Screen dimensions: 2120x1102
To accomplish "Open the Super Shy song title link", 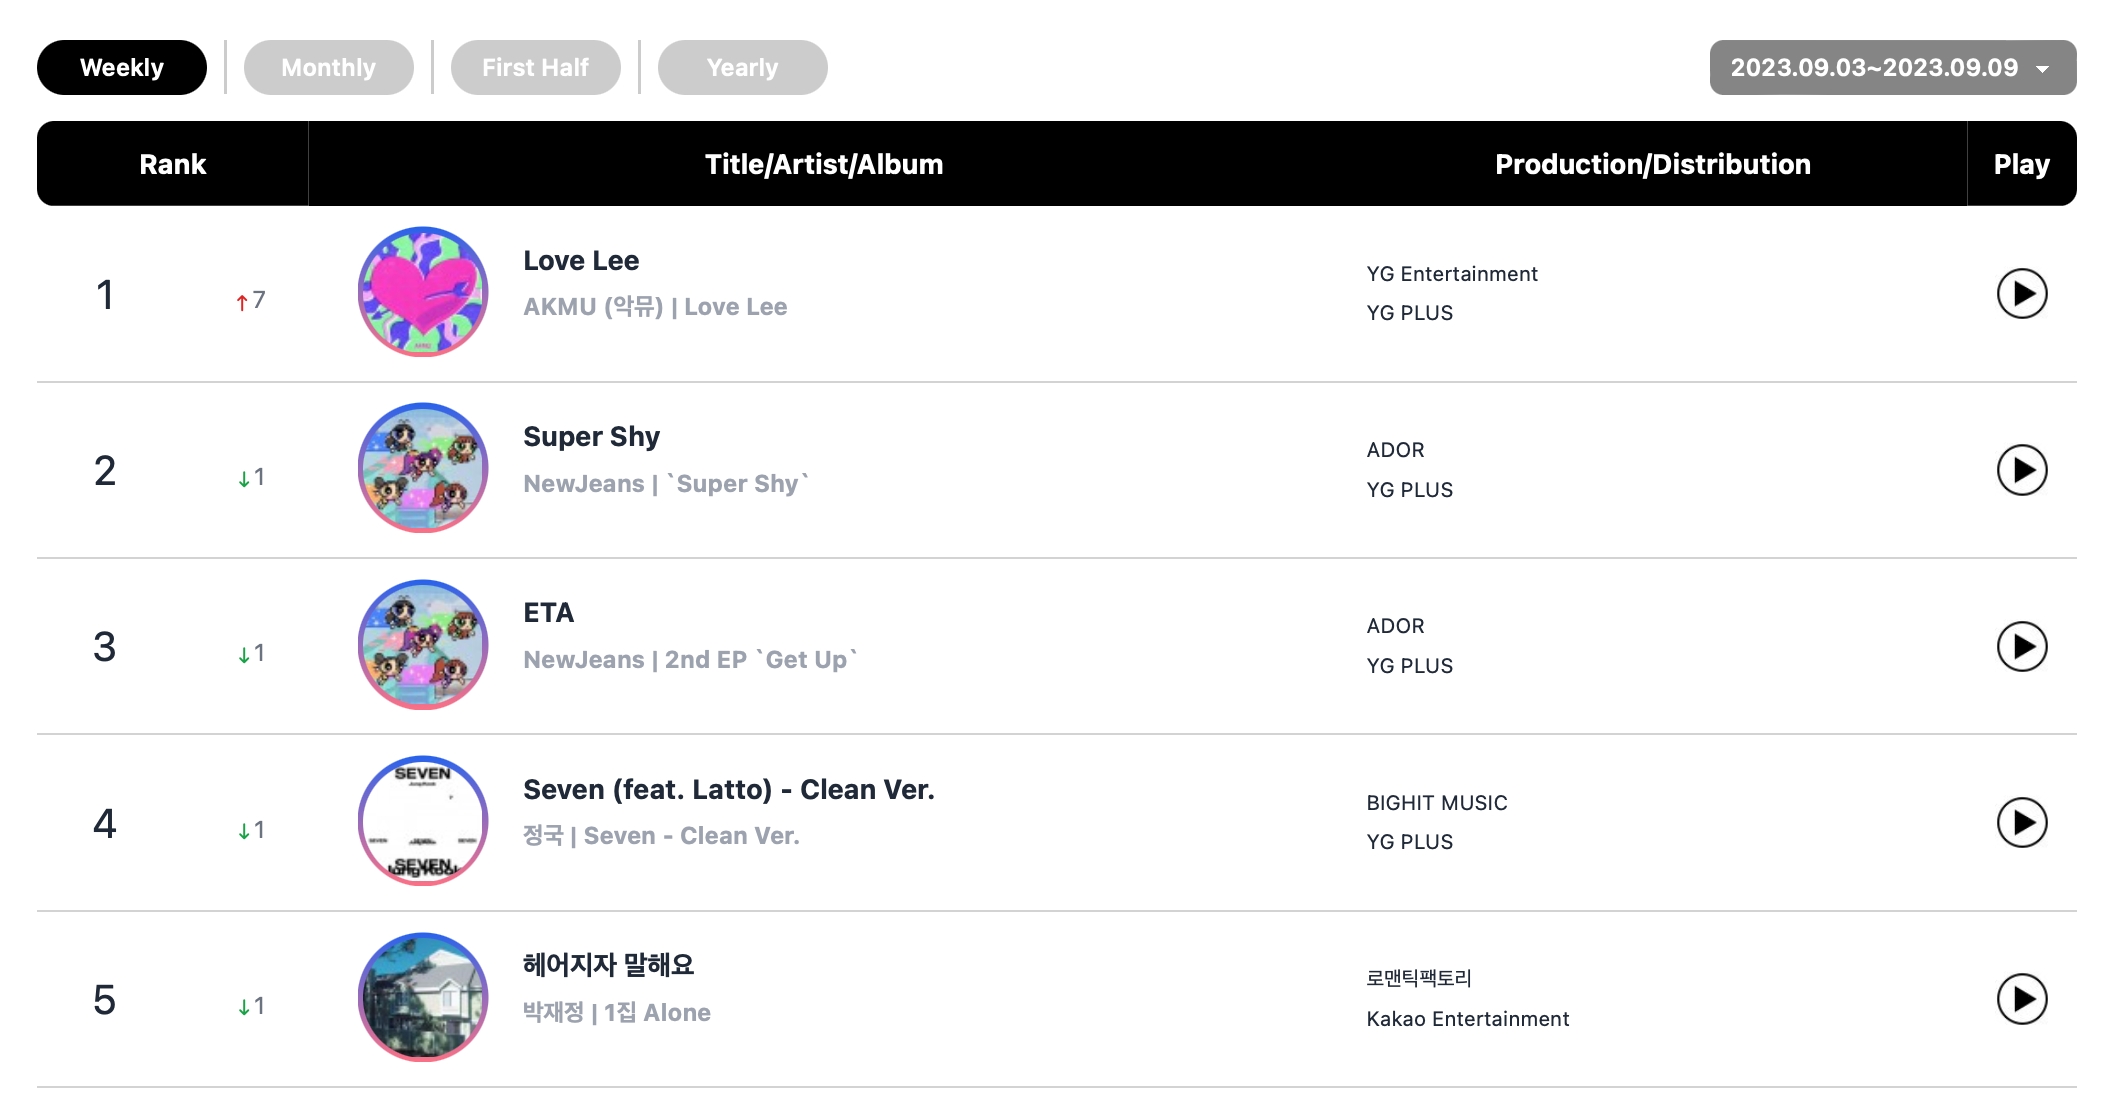I will (591, 437).
